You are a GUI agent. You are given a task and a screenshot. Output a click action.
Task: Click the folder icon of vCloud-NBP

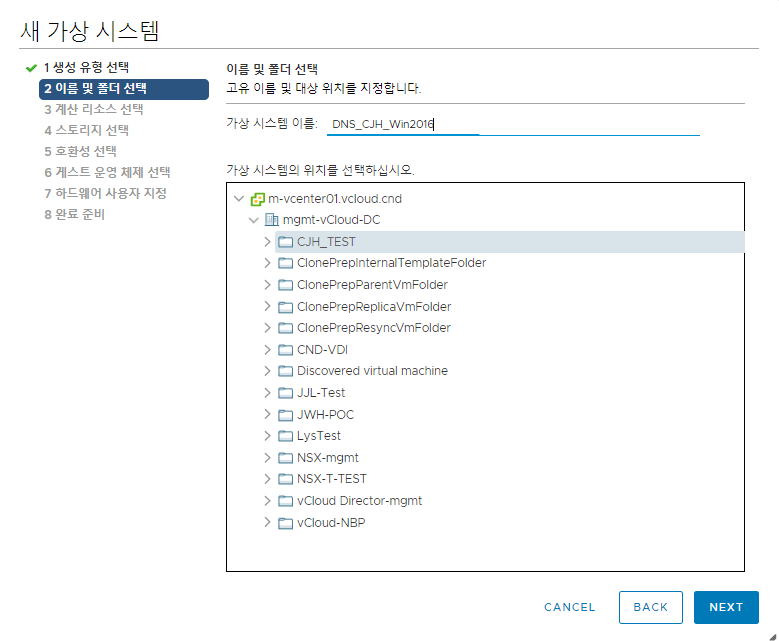click(x=285, y=523)
